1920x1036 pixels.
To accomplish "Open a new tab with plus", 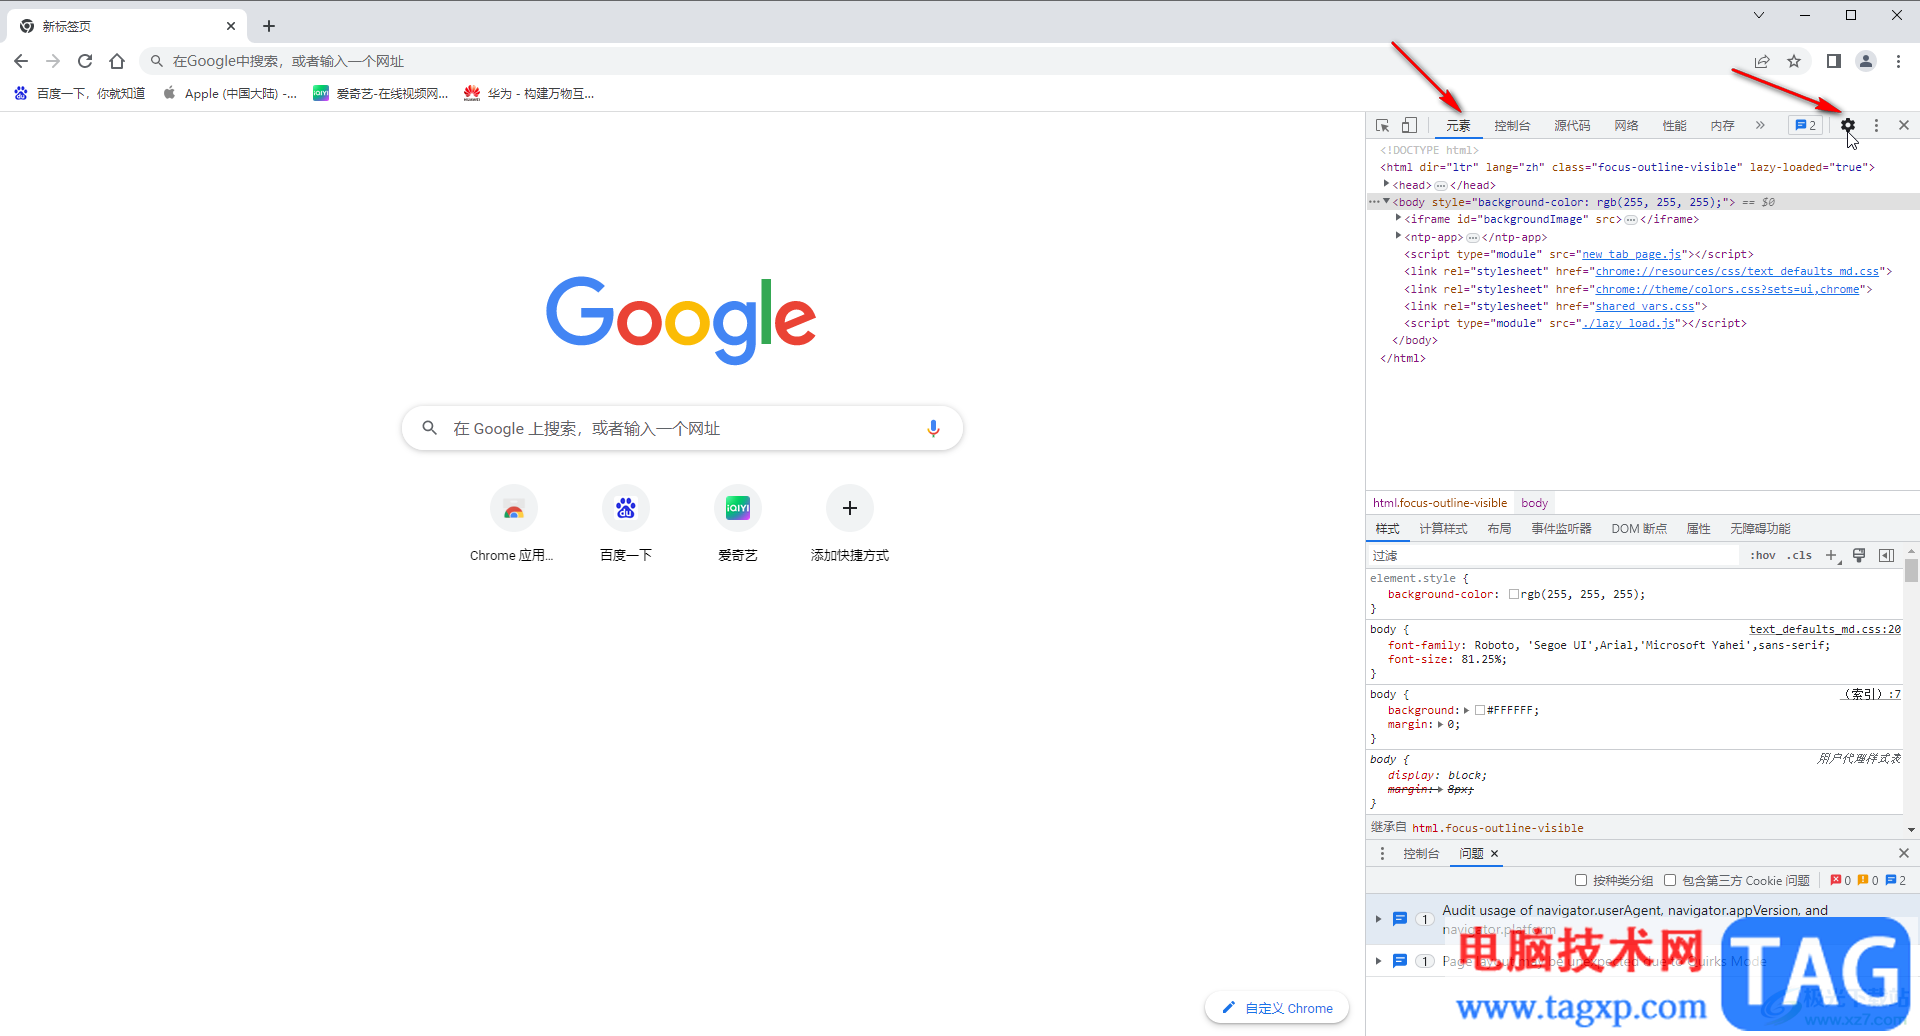I will point(269,26).
